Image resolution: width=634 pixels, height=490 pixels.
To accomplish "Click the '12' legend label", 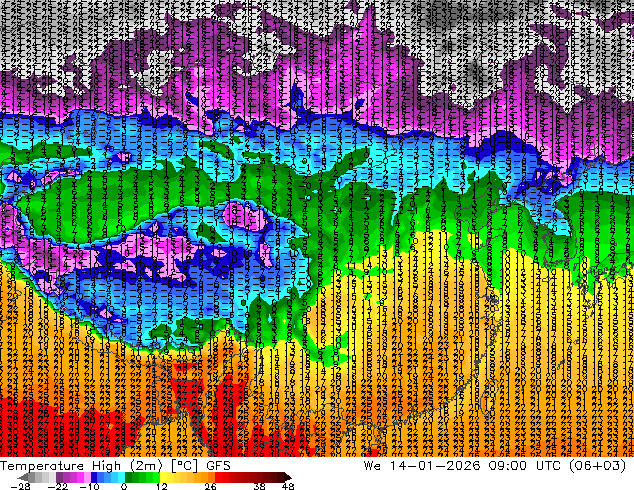I will [x=162, y=486].
